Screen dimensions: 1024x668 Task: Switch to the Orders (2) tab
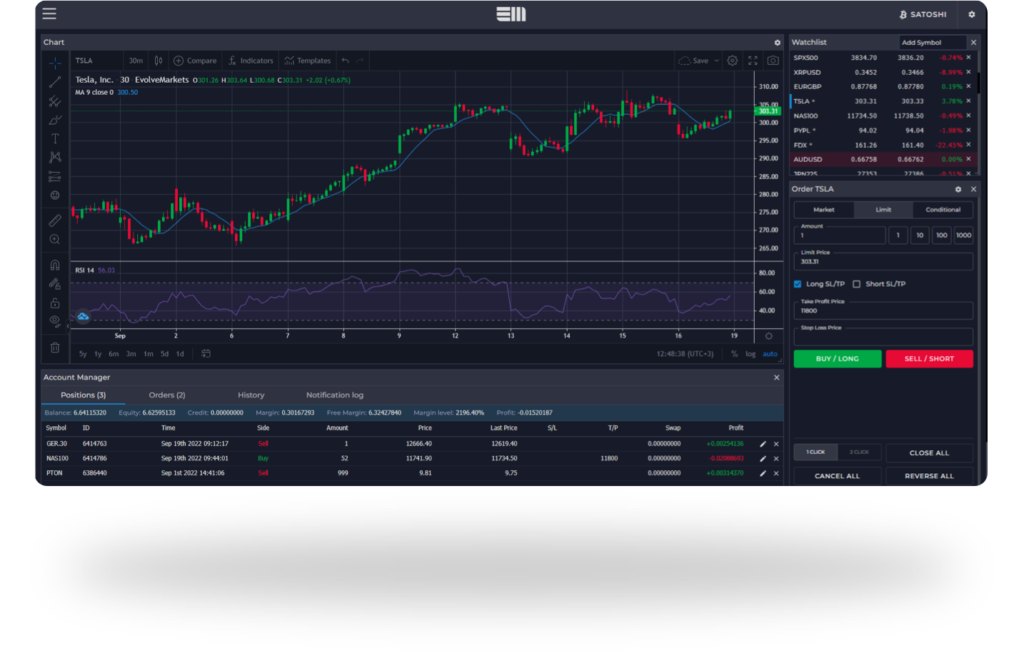pos(167,395)
